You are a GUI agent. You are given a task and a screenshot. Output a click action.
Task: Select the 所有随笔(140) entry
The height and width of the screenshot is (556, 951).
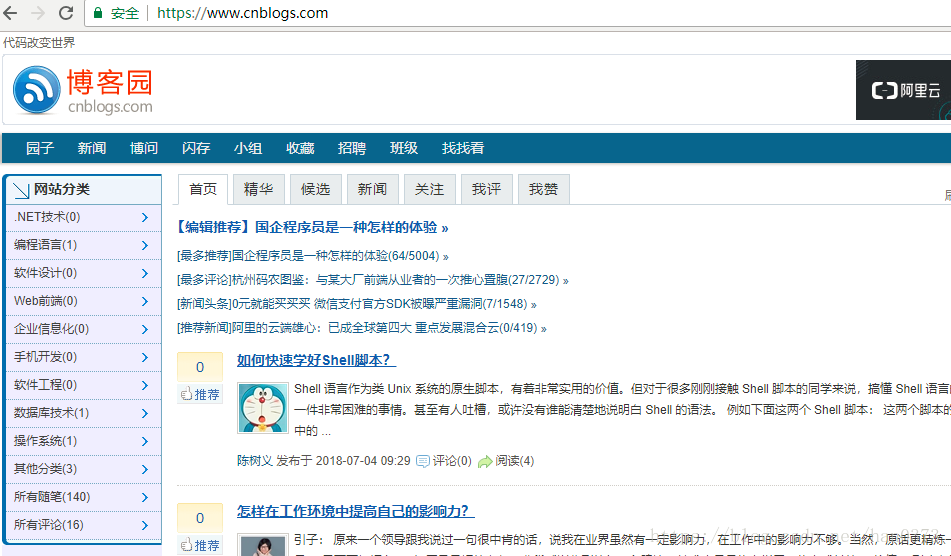tap(52, 497)
